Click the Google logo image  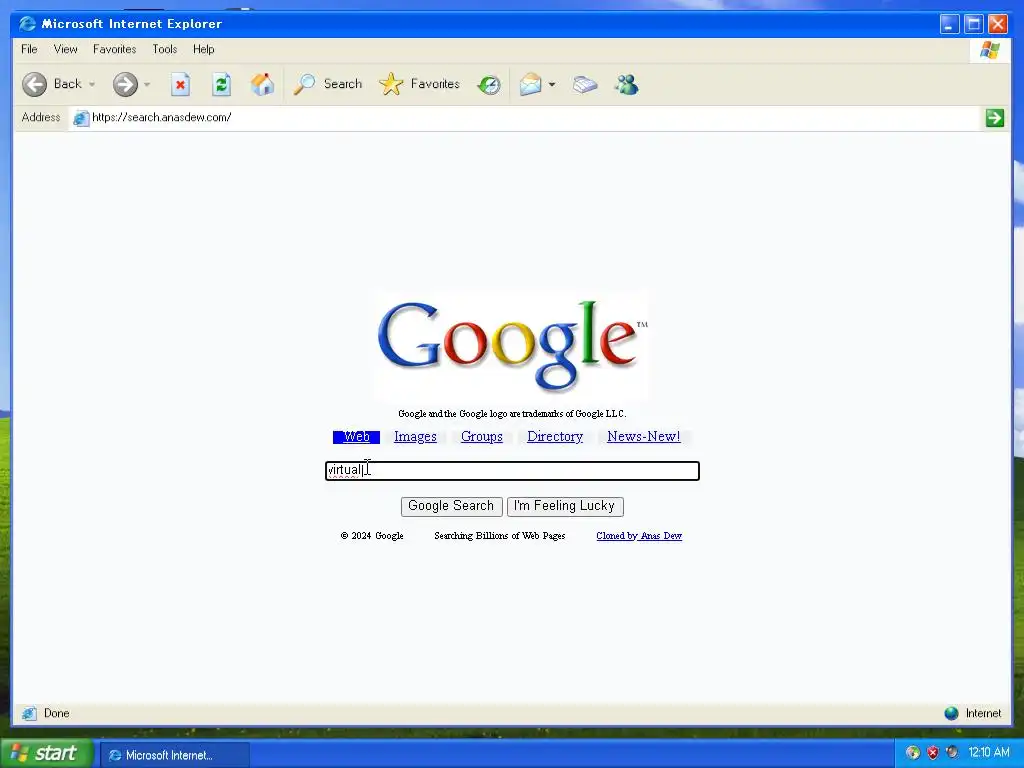[x=512, y=345]
